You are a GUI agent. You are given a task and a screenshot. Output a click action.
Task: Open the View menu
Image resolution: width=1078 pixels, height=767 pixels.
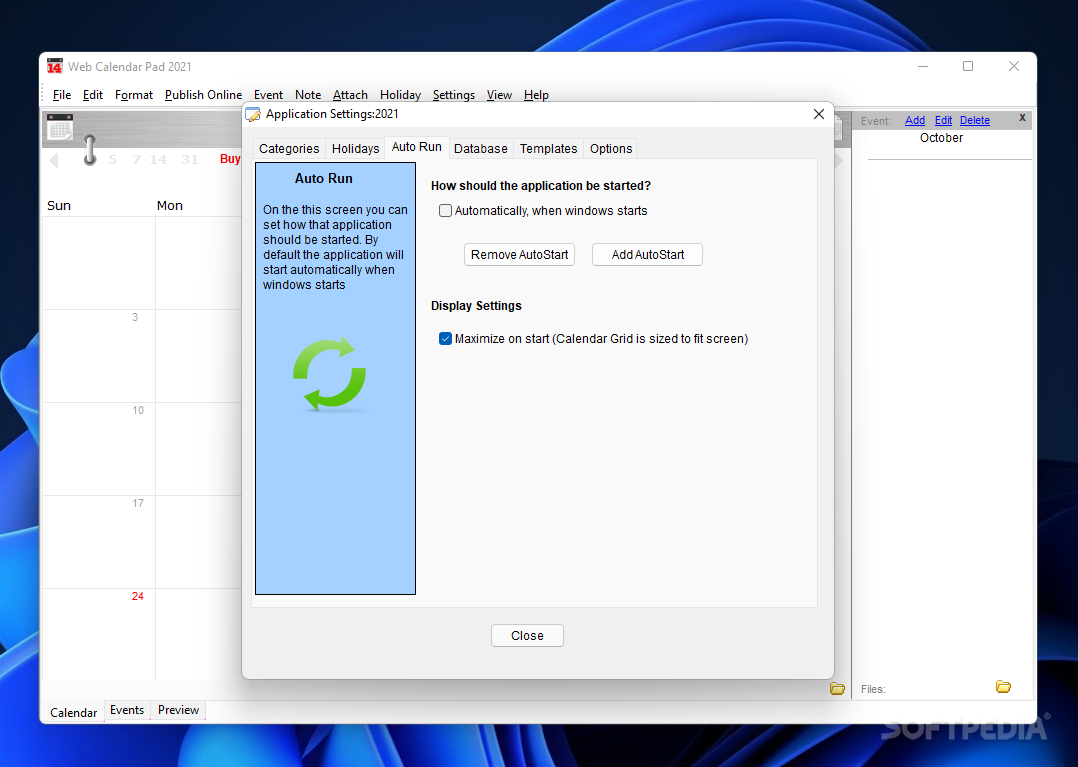point(499,95)
